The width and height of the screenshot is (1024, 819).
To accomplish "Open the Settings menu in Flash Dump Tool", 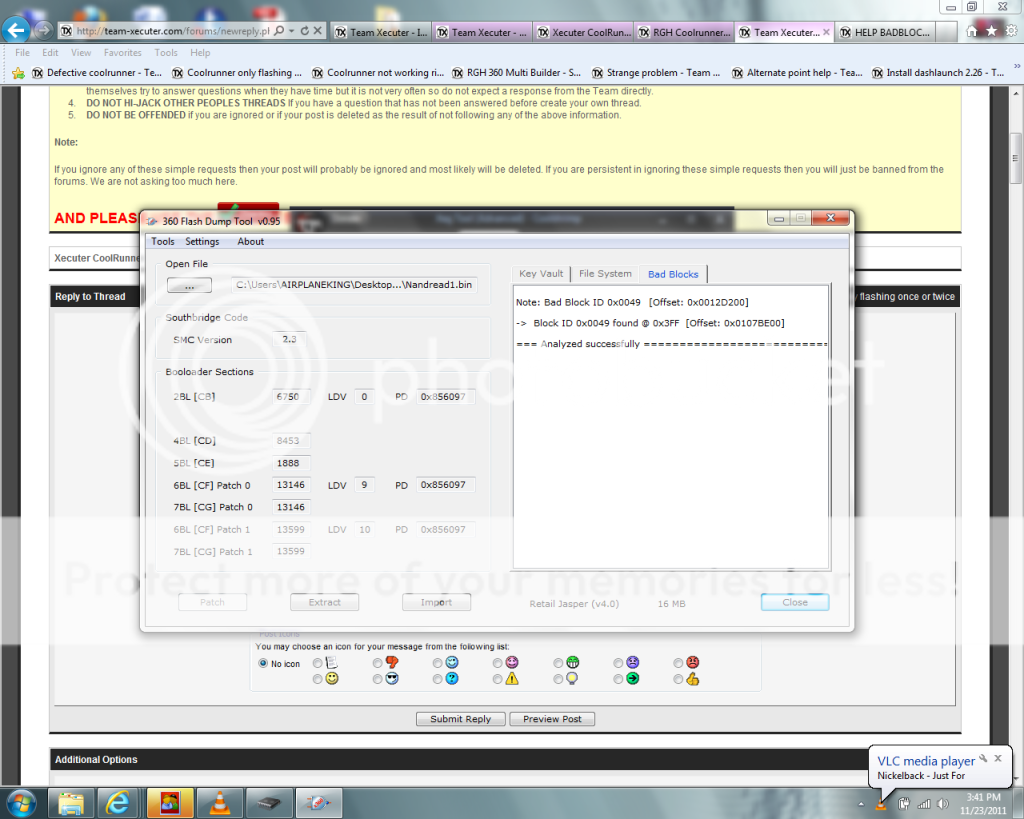I will coord(202,241).
